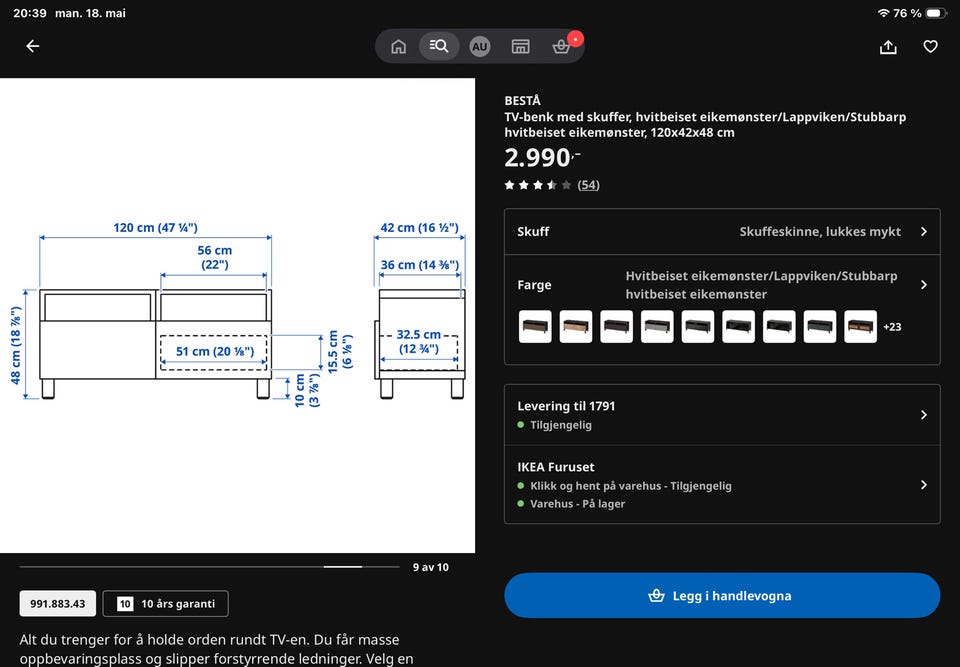Copy article number 991.883.43
960x667 pixels.
click(58, 603)
